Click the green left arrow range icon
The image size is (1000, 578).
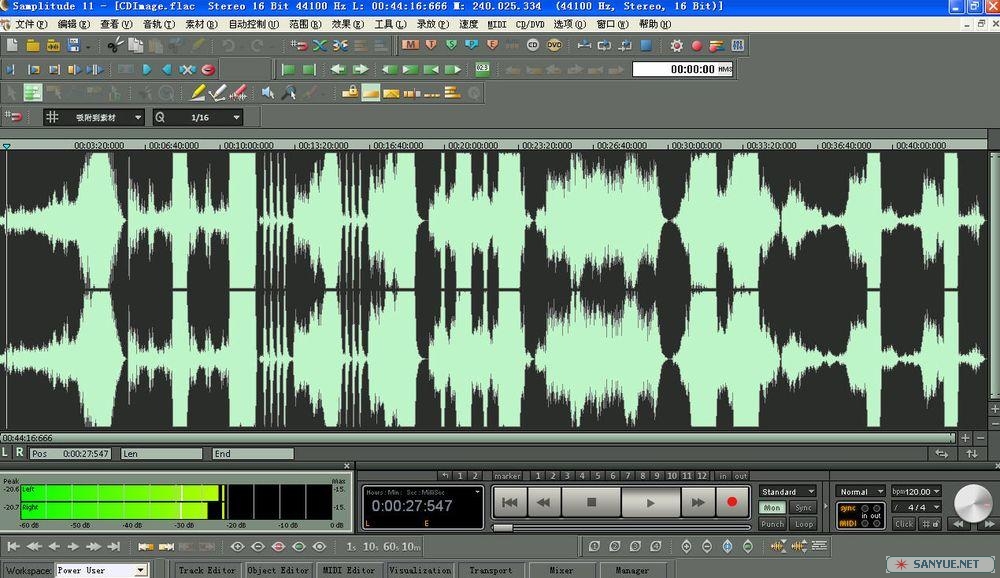point(339,70)
